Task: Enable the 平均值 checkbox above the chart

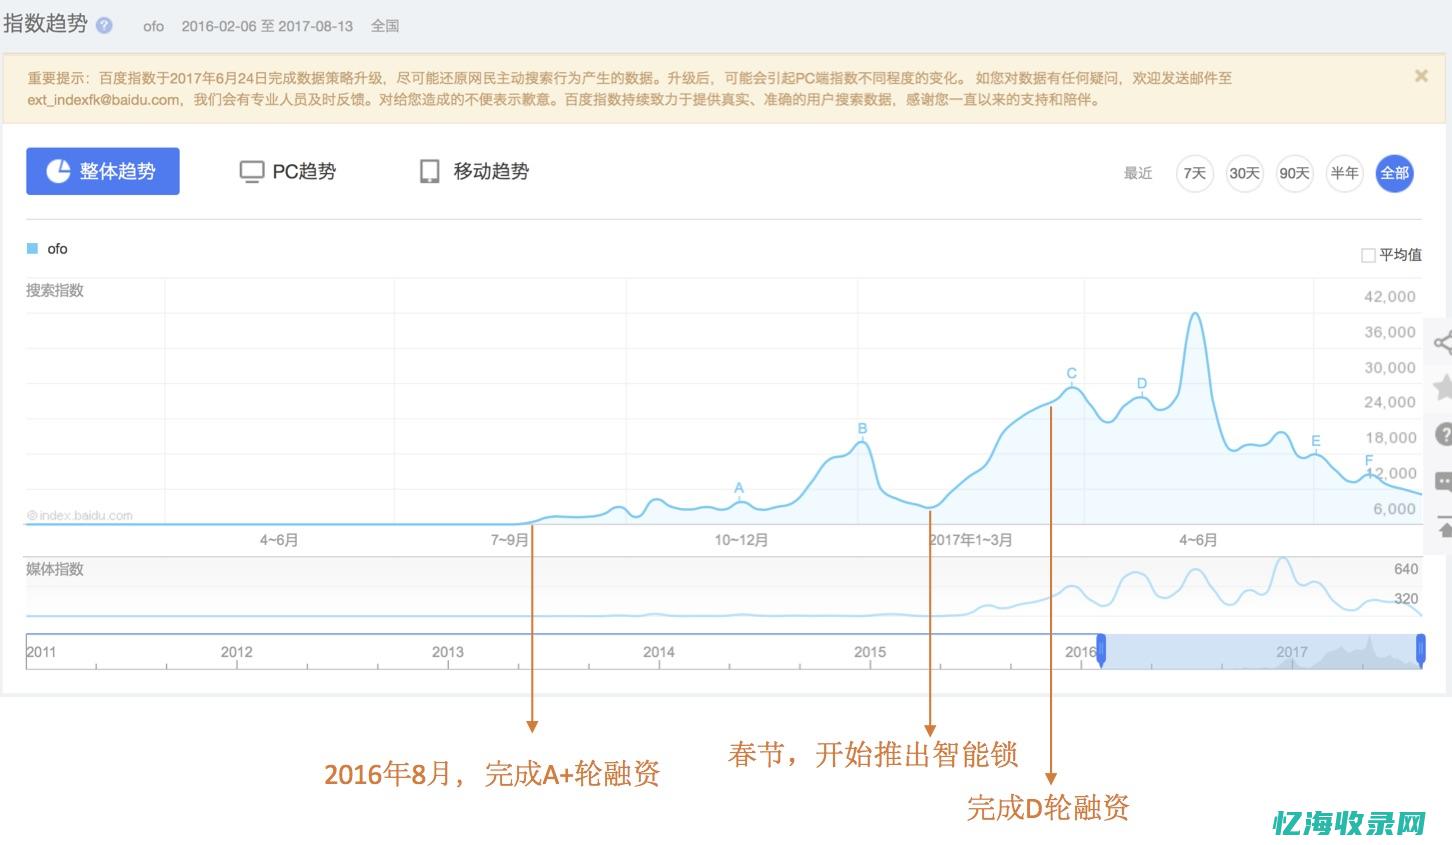Action: [x=1367, y=255]
